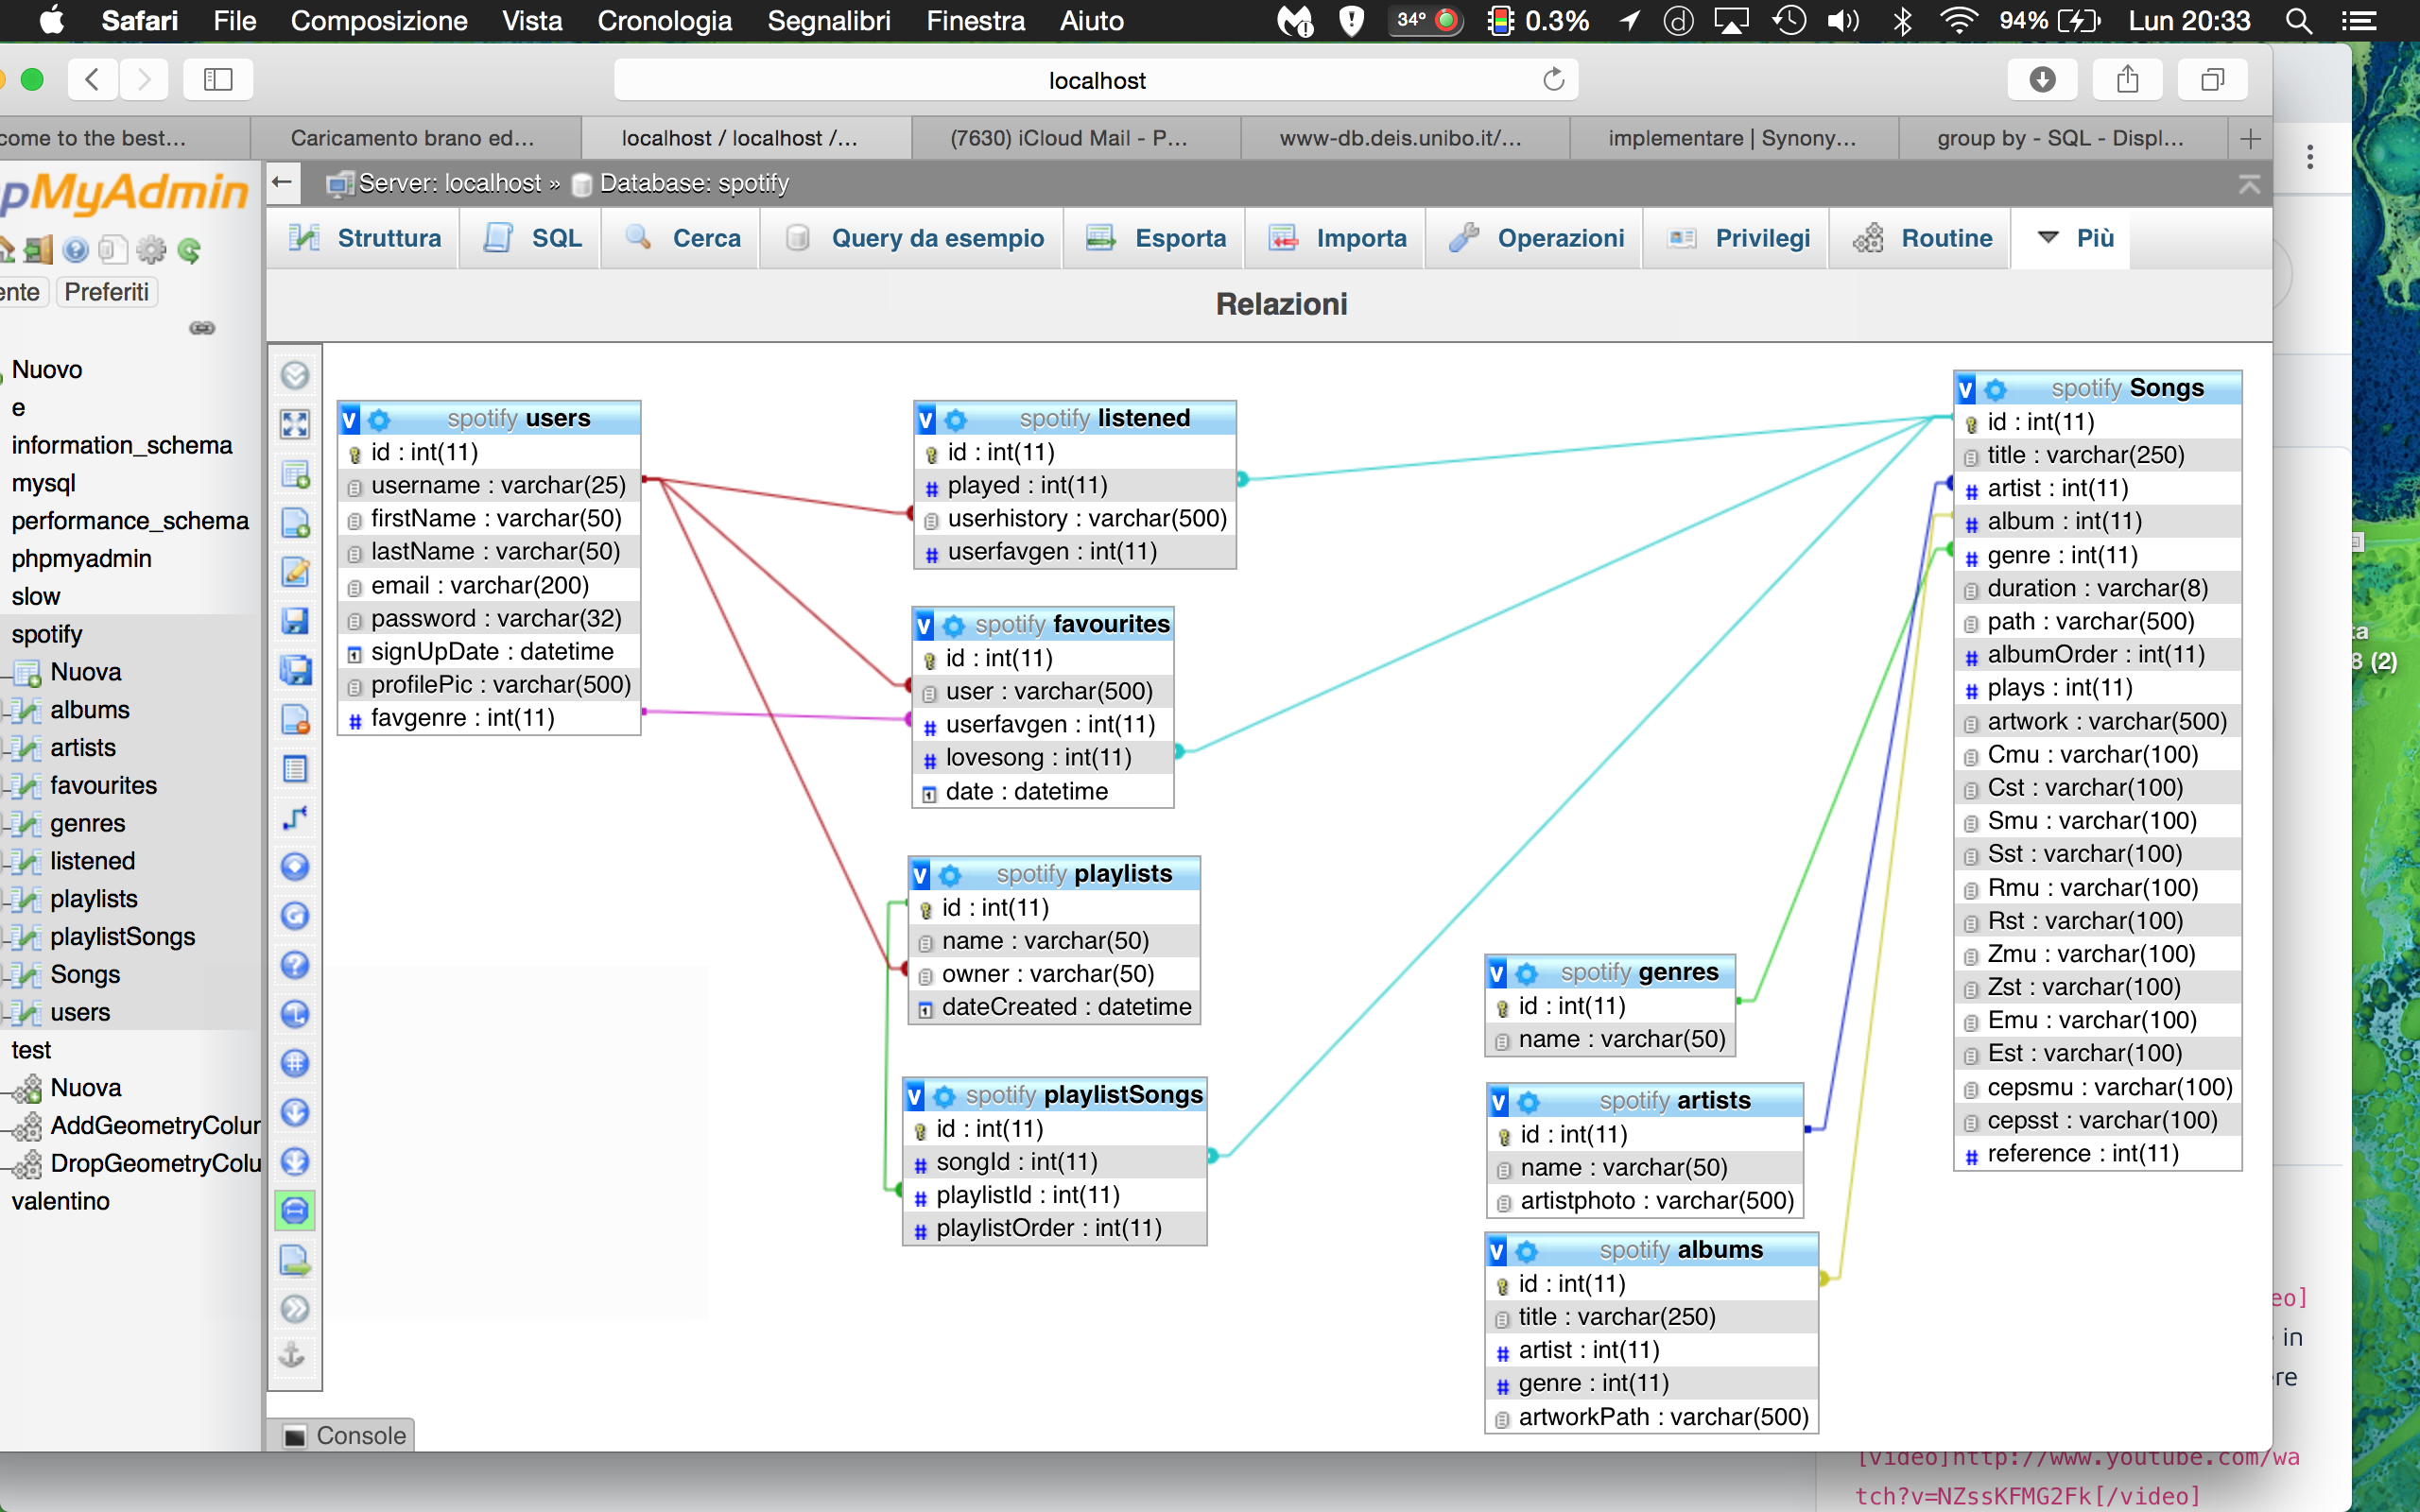The image size is (2420, 1512).
Task: Toggle the V checkbox on users table
Action: 350,420
